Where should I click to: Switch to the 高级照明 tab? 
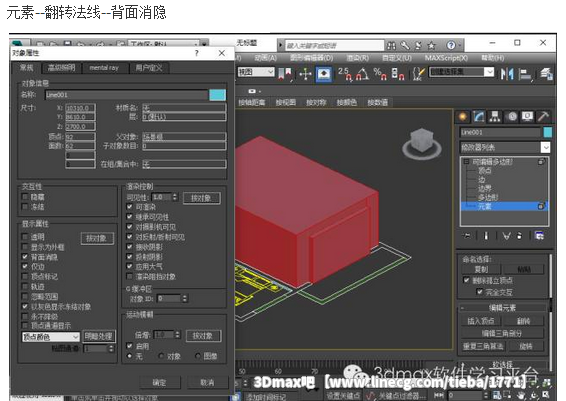[62, 67]
